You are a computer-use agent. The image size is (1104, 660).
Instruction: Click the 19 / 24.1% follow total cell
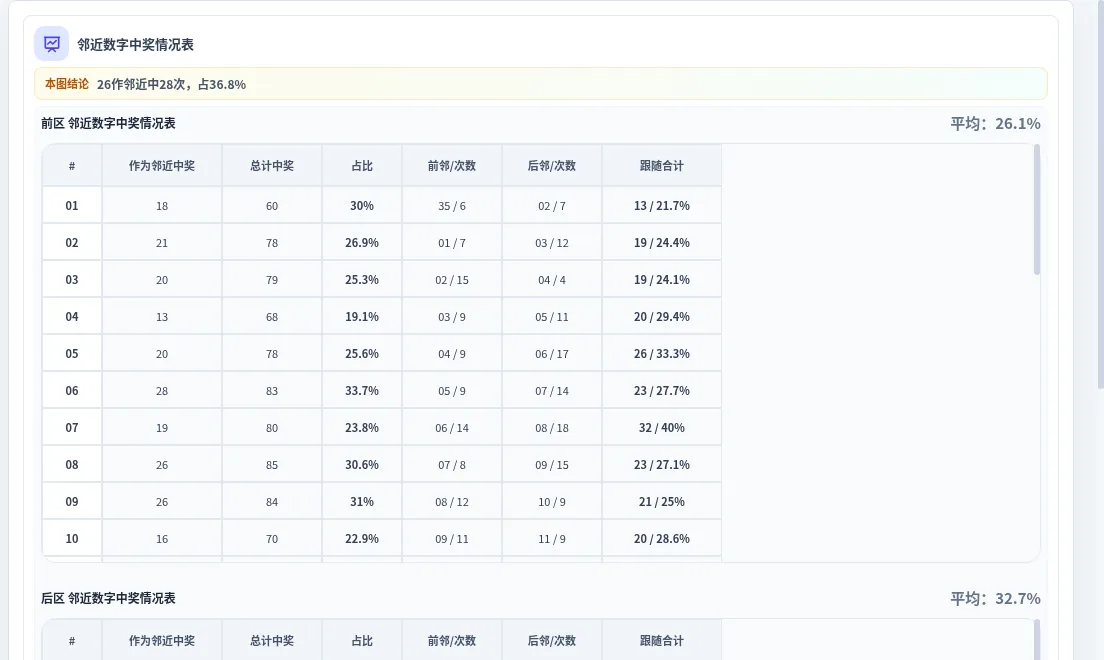[662, 280]
